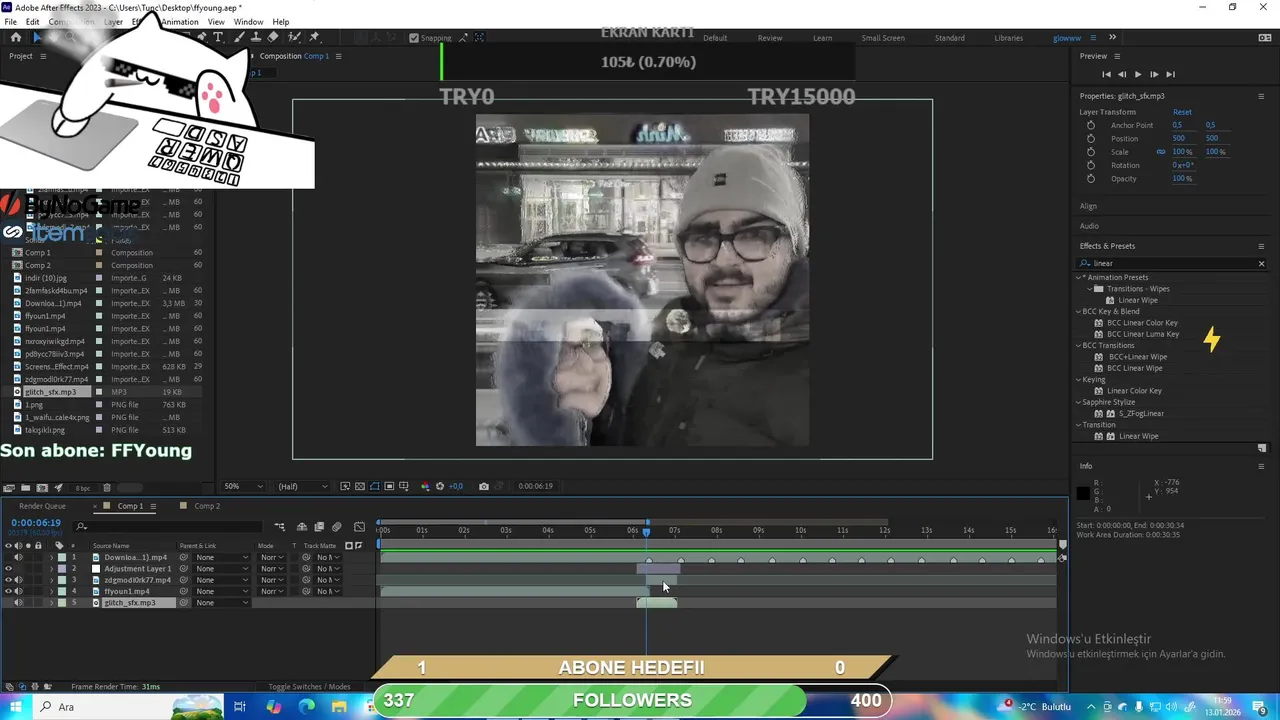The height and width of the screenshot is (720, 1280).
Task: Open the Home screen icon
Action: [x=15, y=37]
